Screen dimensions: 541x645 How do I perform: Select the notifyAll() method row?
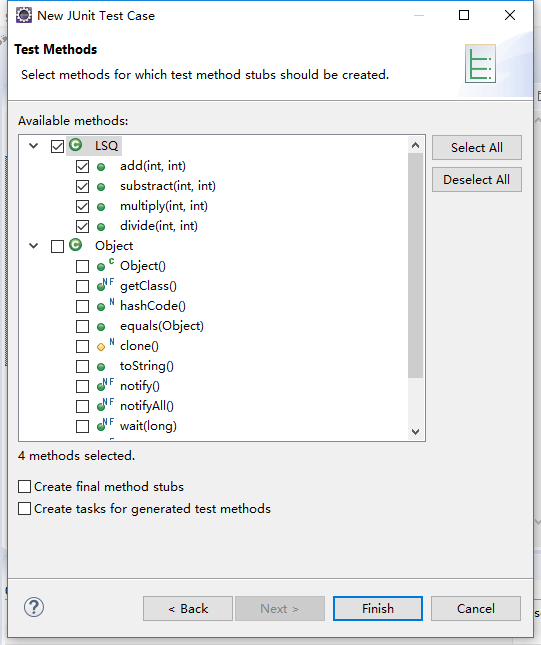pyautogui.click(x=146, y=406)
